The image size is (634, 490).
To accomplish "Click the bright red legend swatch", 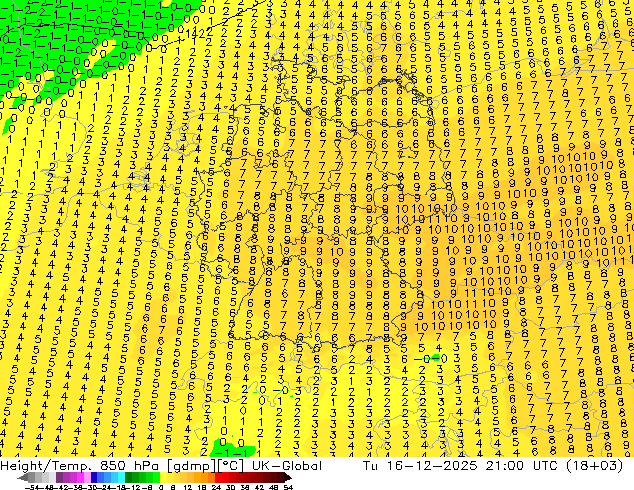I will [218, 477].
